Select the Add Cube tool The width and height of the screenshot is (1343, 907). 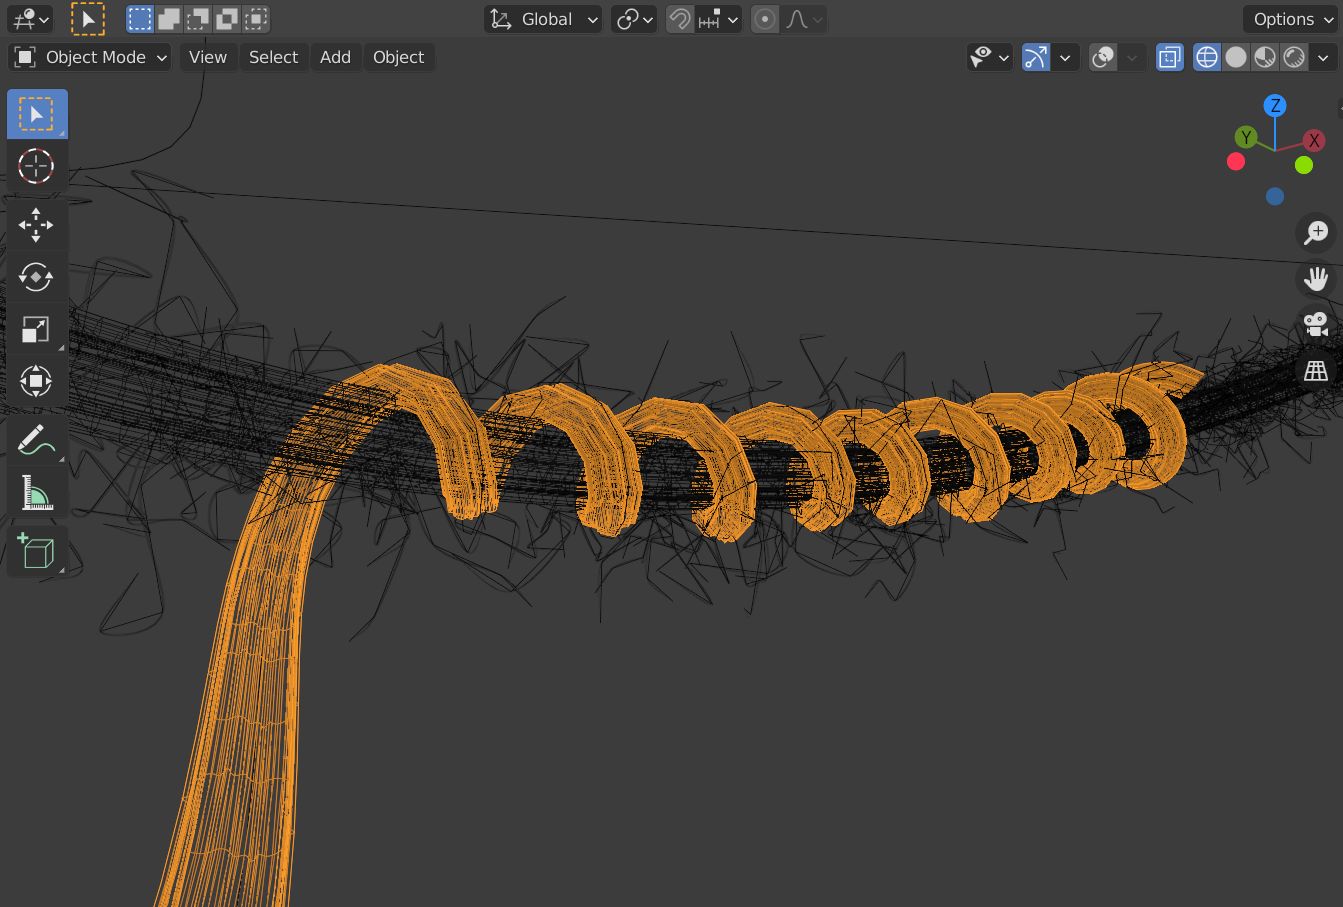pyautogui.click(x=36, y=551)
